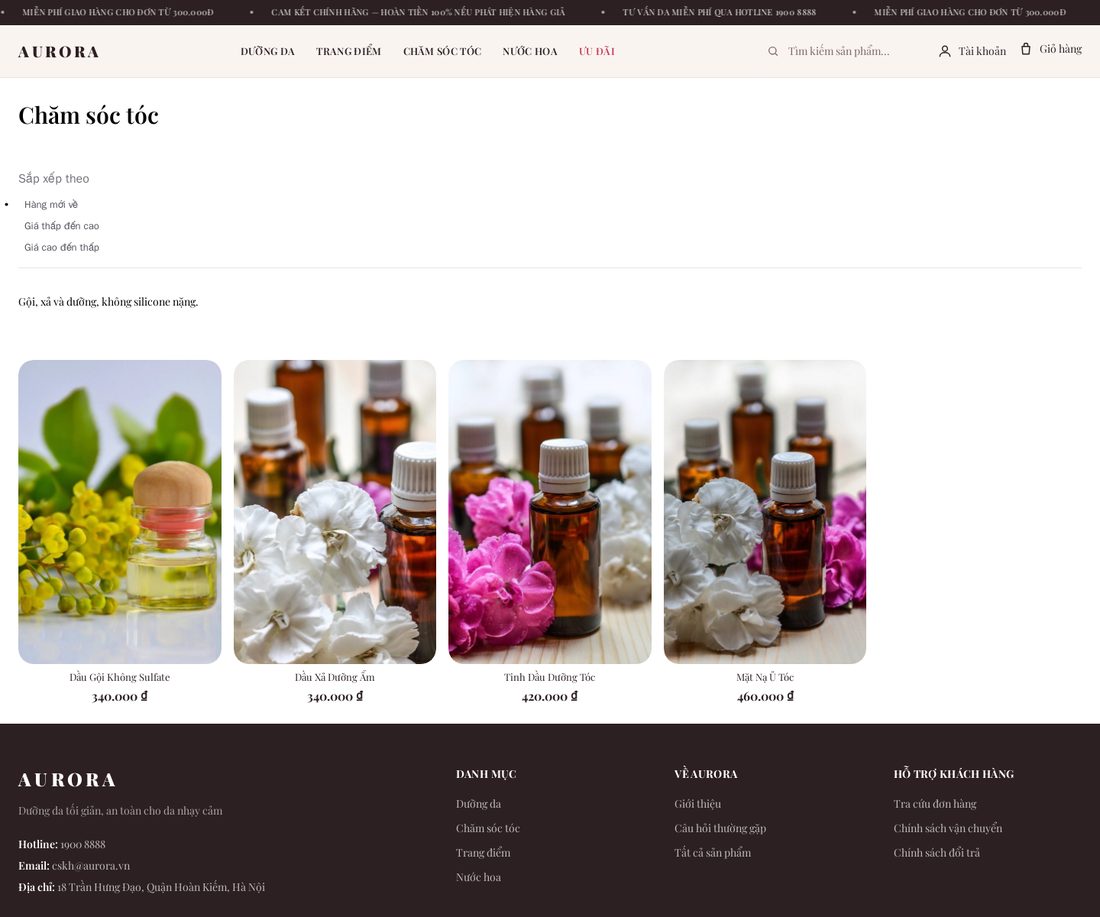Open the Dầu Gội Không Sulfate product image

120,511
